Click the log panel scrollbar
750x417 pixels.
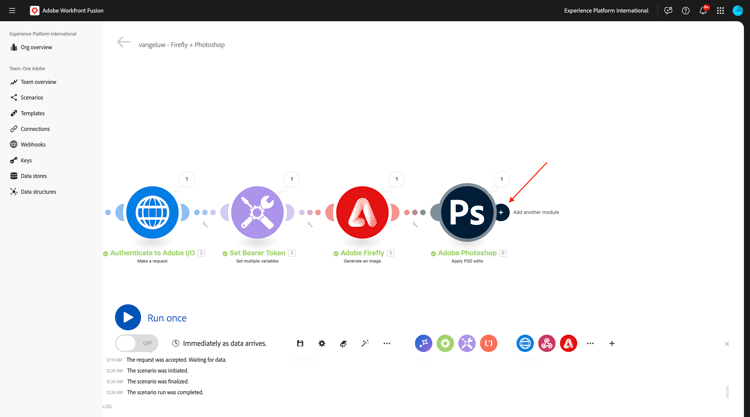tap(728, 392)
